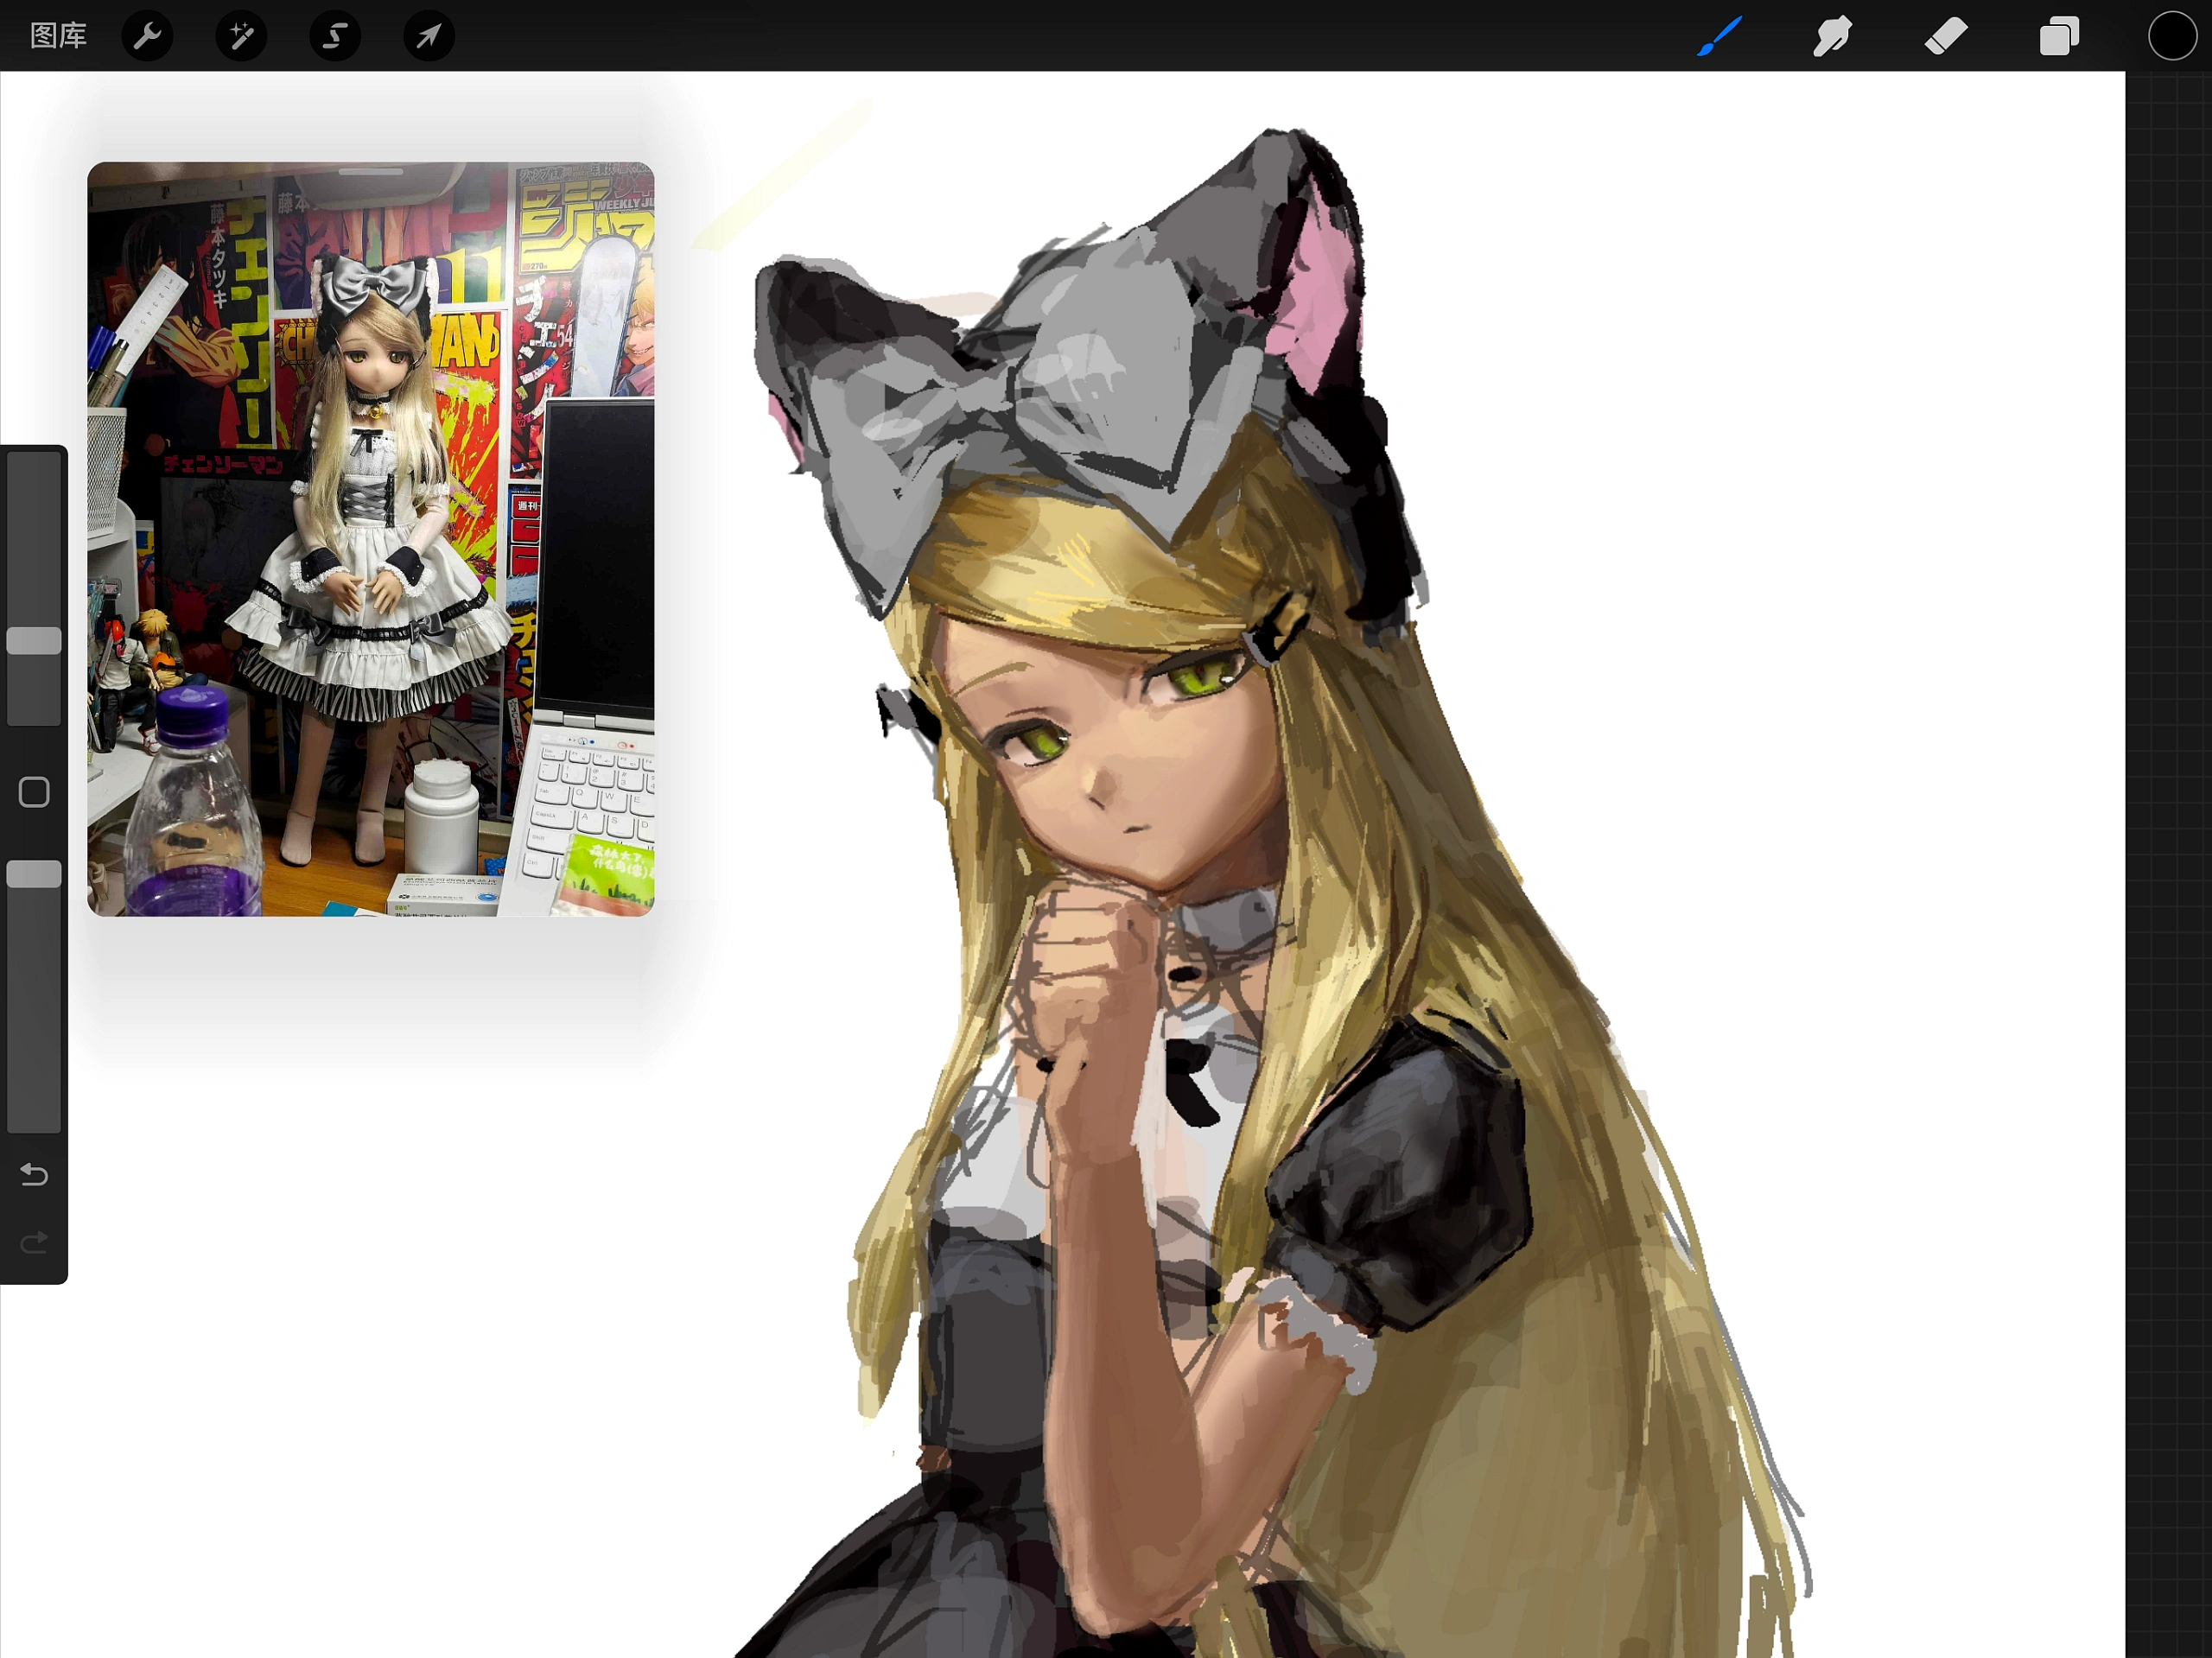Open the Actions wrench menu
The width and height of the screenshot is (2212, 1658).
pyautogui.click(x=147, y=36)
